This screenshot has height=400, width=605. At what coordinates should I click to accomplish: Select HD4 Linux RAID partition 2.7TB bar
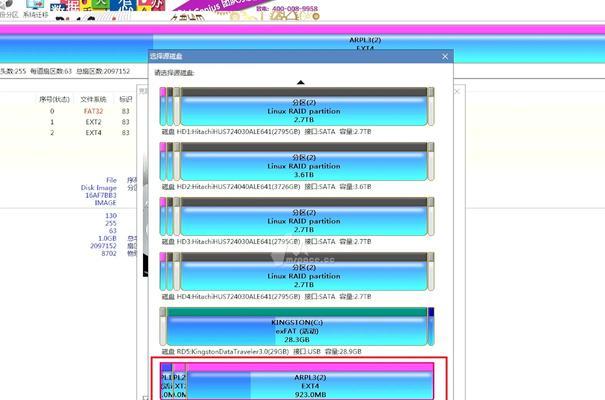(x=304, y=272)
